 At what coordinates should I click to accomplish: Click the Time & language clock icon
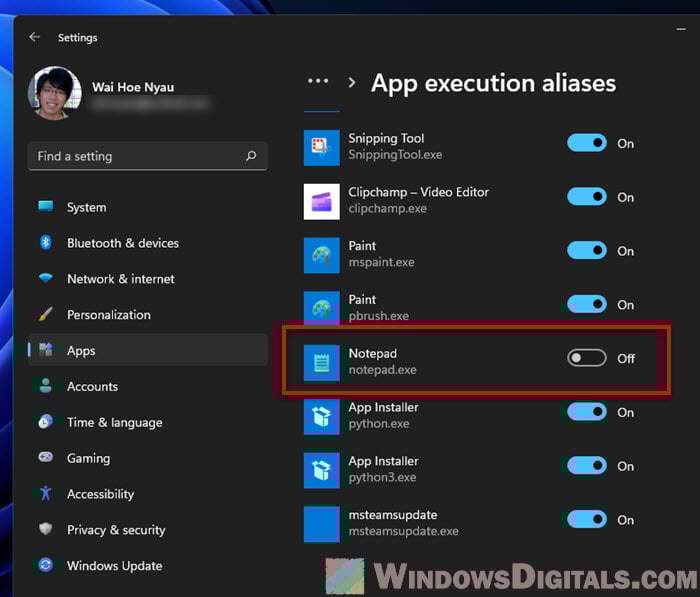(46, 422)
